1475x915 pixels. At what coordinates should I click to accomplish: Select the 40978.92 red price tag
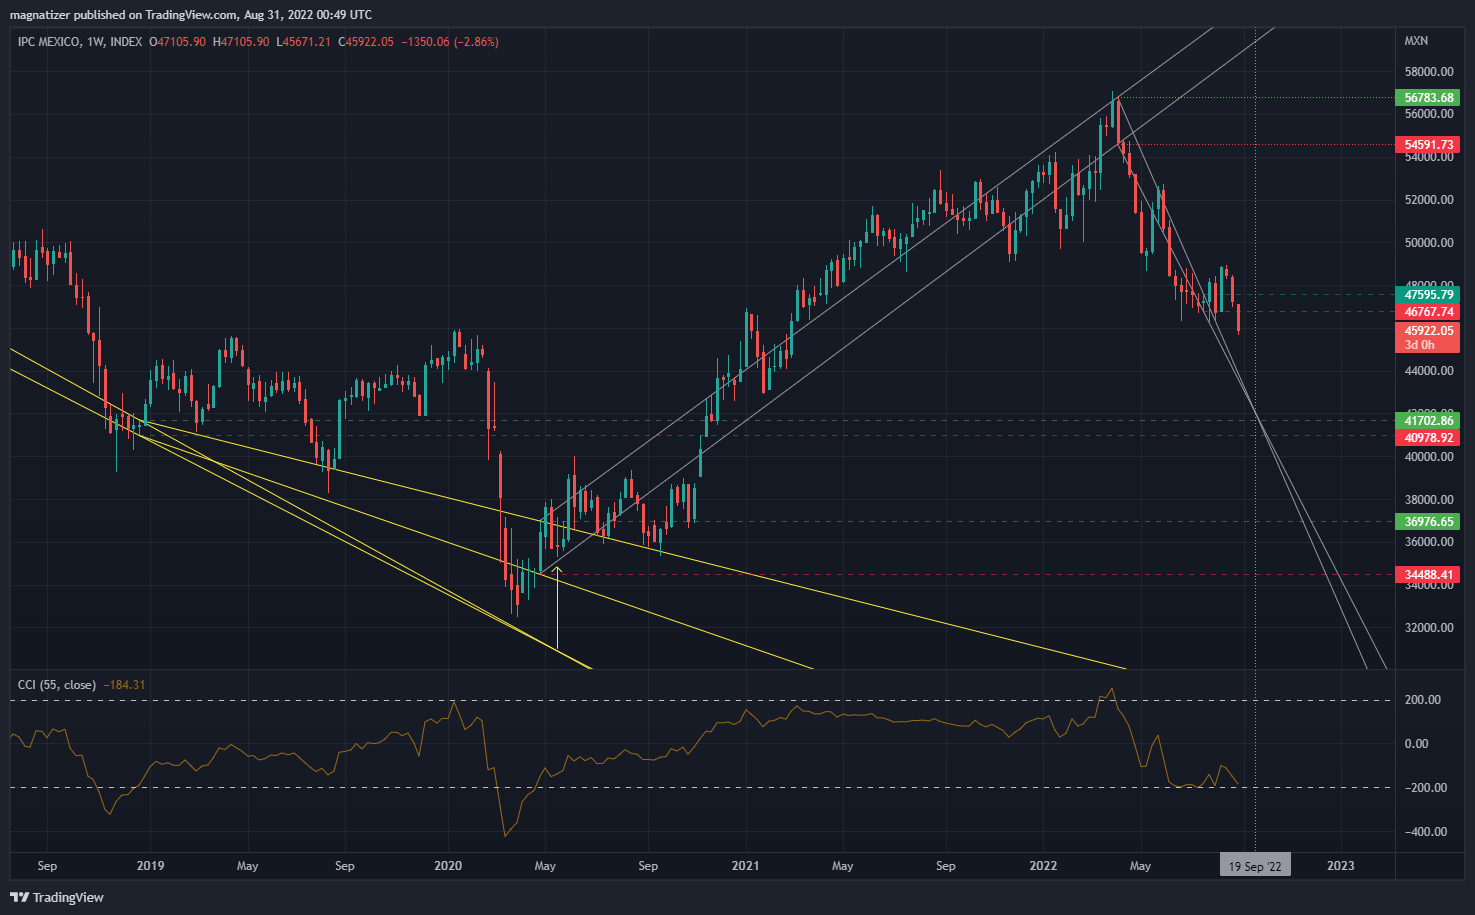click(x=1428, y=438)
